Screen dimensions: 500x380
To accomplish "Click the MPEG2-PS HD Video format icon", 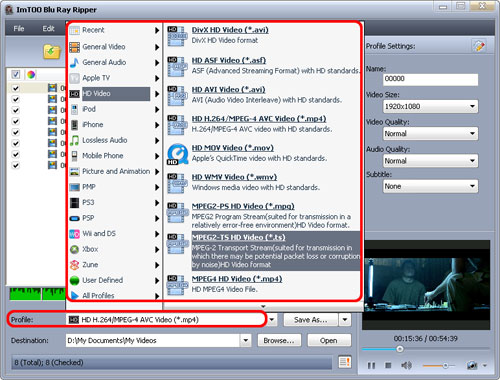I will coord(177,212).
